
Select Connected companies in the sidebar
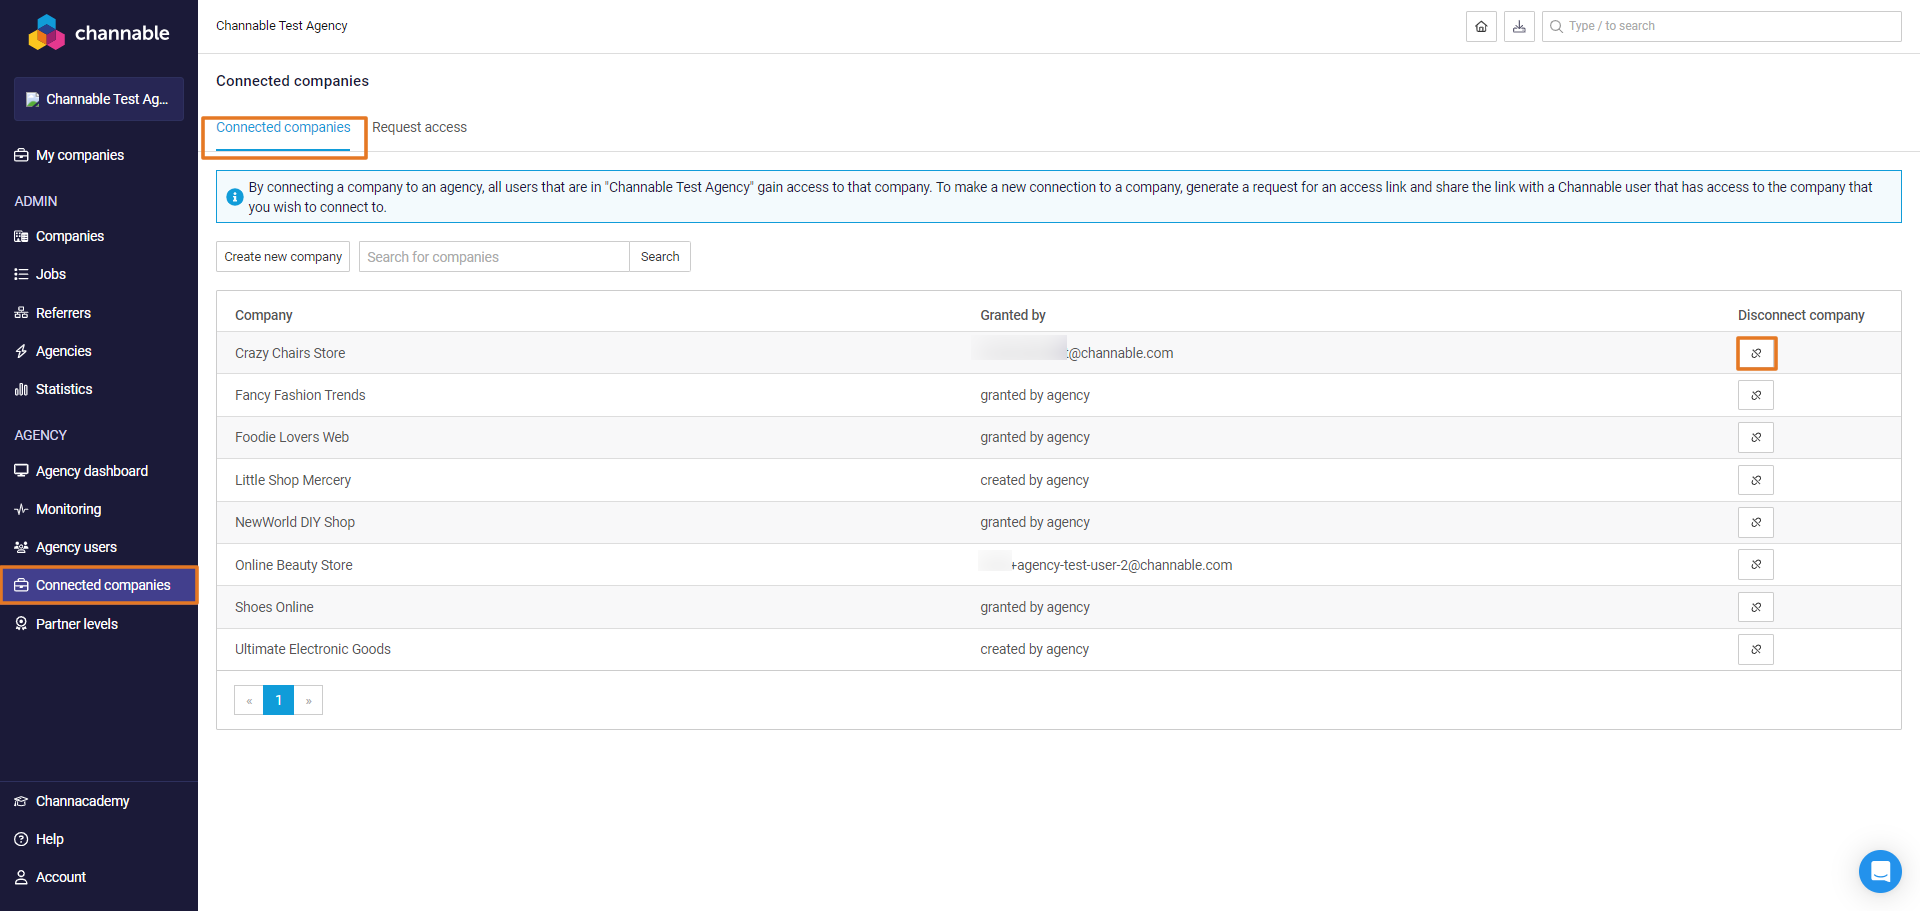(x=99, y=585)
